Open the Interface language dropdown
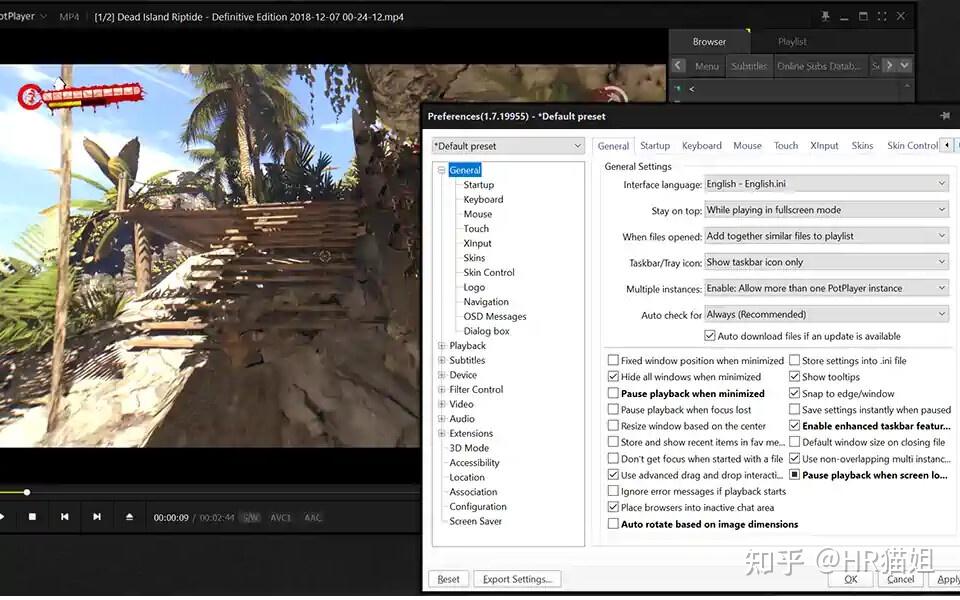Image resolution: width=960 pixels, height=600 pixels. [x=826, y=184]
